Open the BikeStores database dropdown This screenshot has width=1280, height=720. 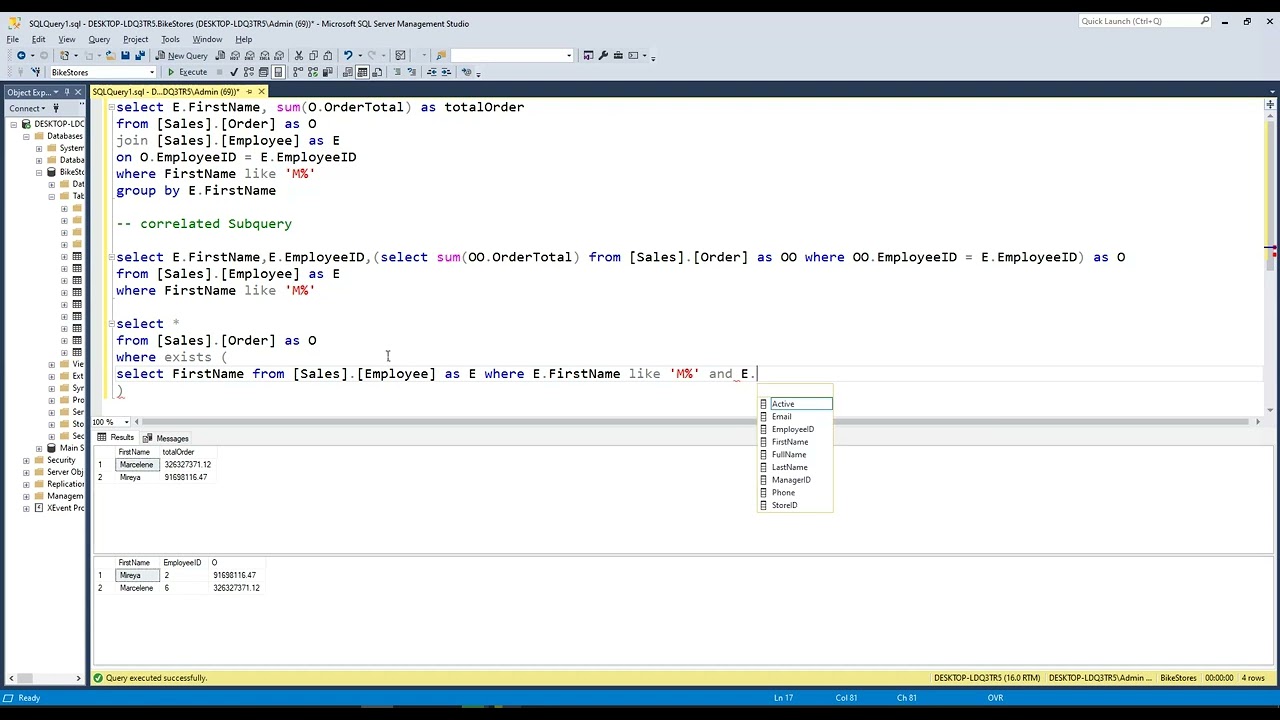[x=152, y=72]
